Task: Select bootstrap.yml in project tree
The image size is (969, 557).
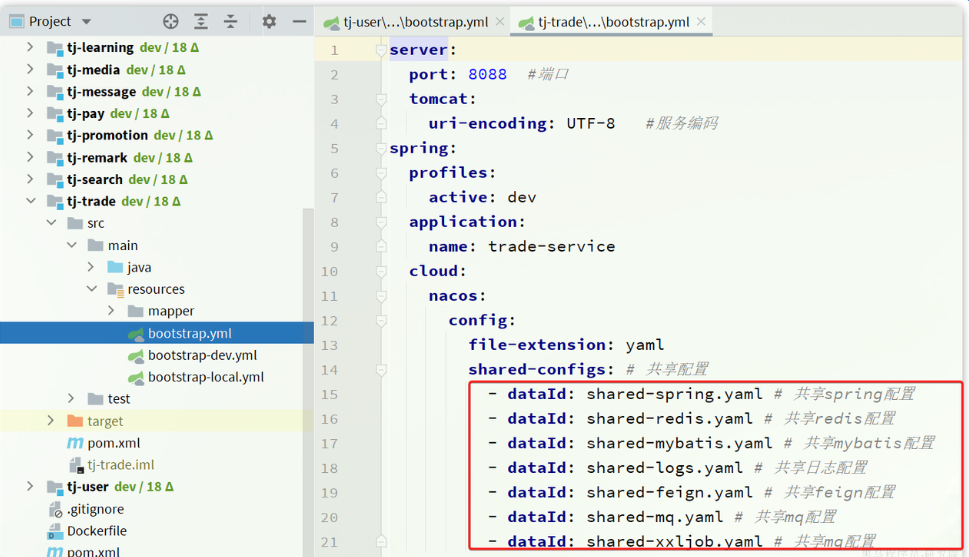Action: pos(190,333)
